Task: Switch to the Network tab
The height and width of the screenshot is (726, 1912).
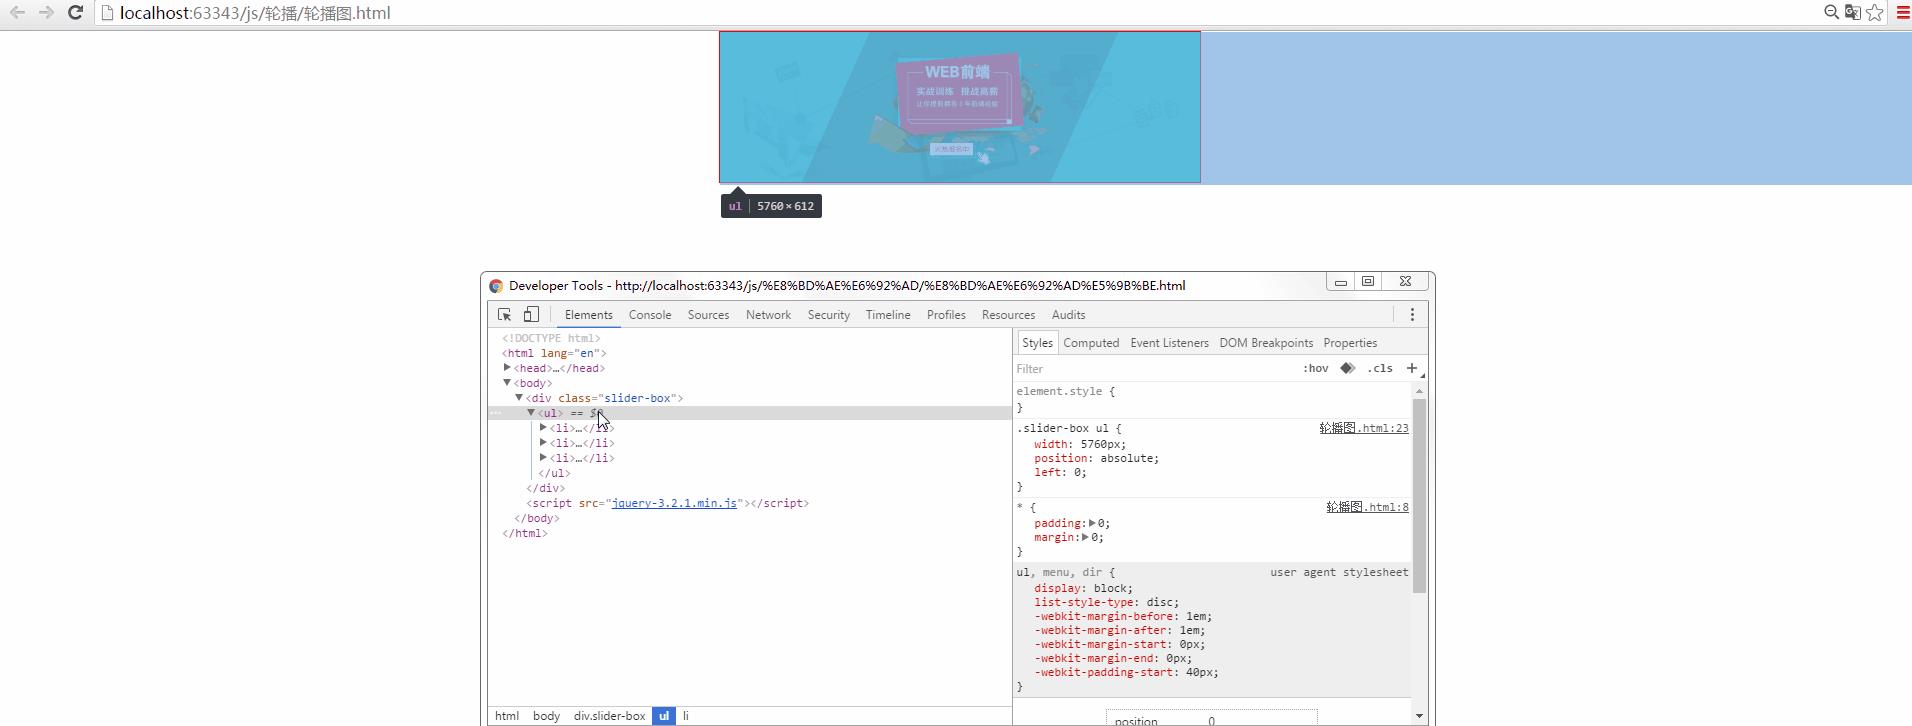Action: coord(768,314)
